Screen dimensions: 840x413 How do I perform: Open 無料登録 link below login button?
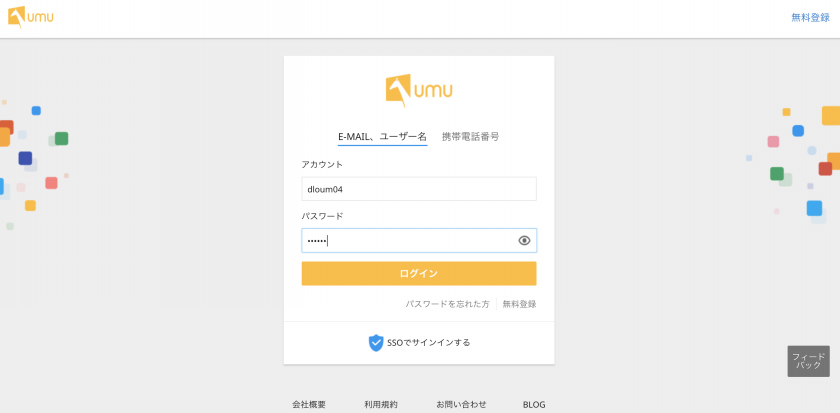click(x=519, y=304)
